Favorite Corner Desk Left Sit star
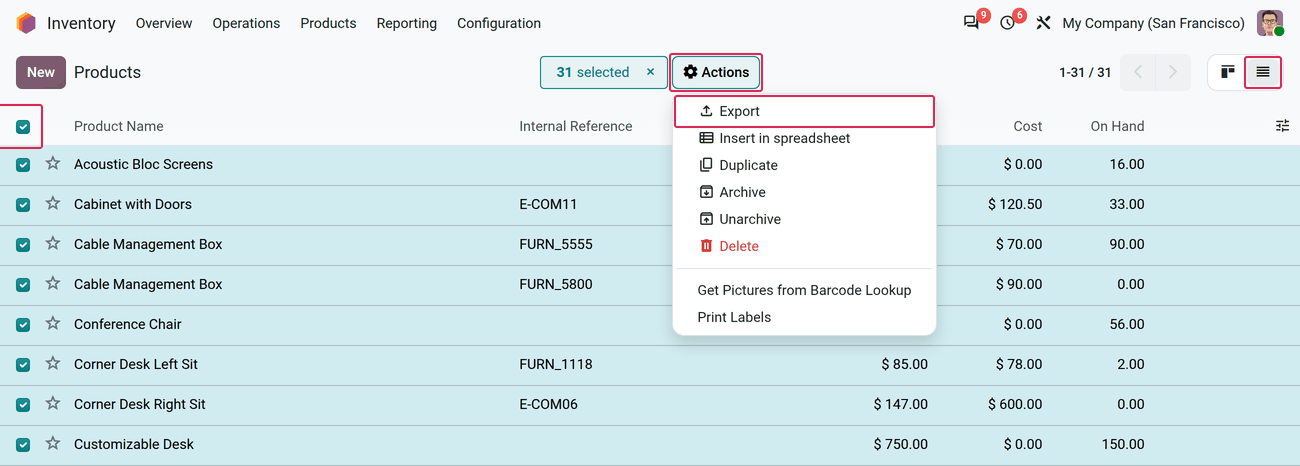 tap(53, 363)
